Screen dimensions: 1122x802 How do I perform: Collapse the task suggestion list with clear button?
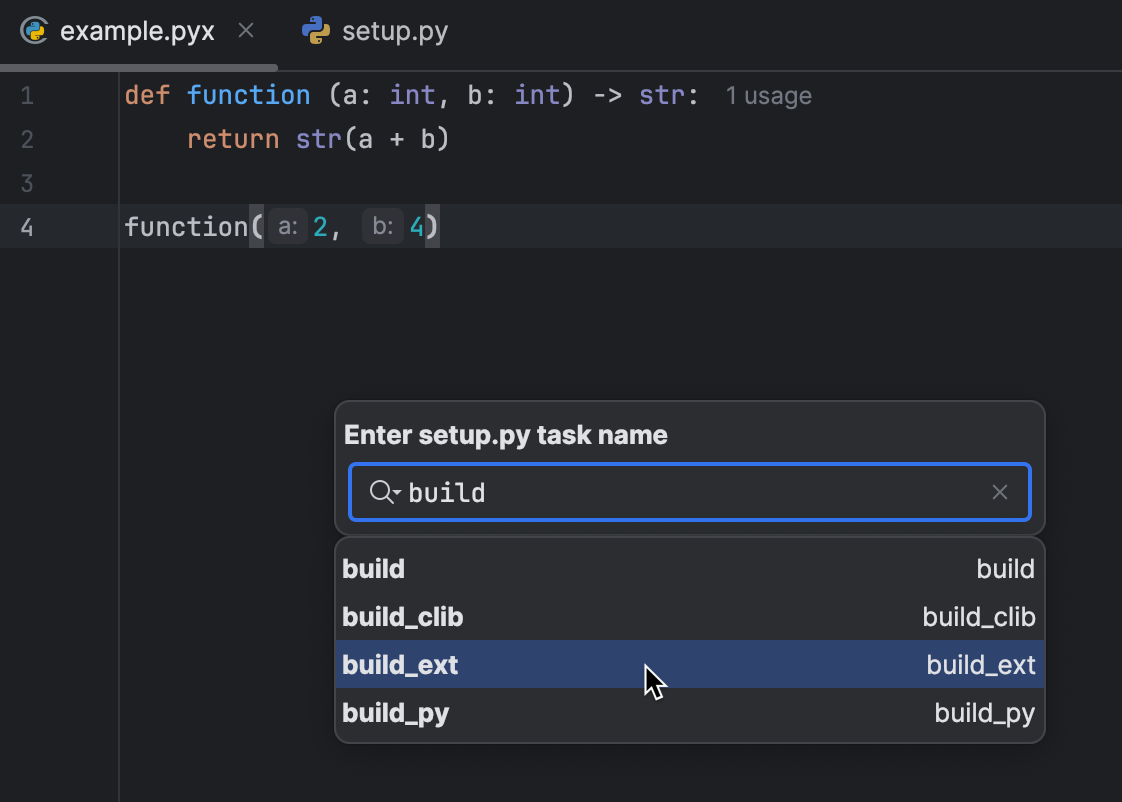[x=999, y=492]
